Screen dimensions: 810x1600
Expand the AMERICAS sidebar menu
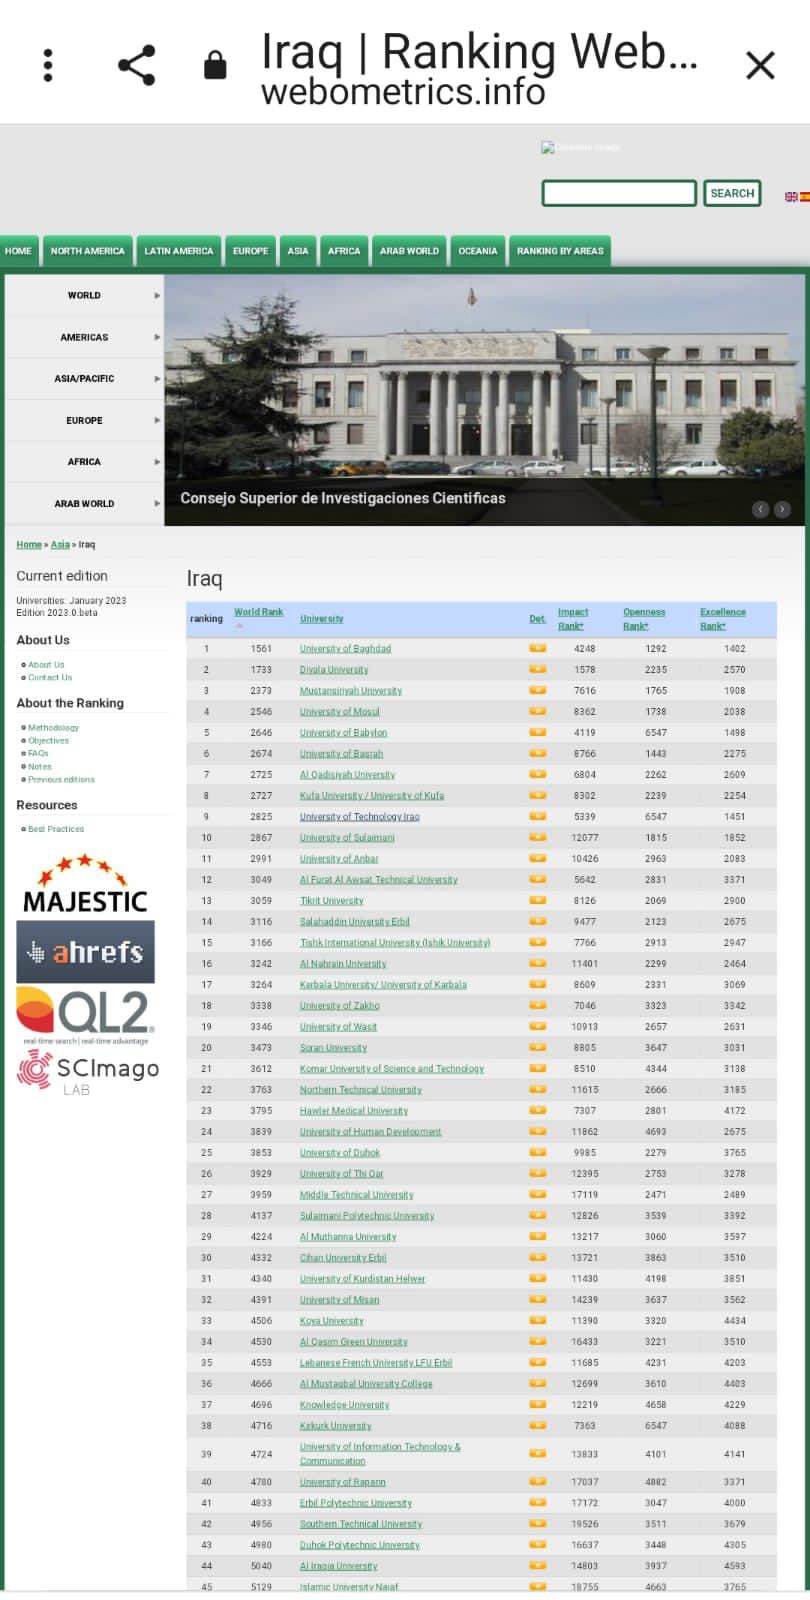click(x=85, y=337)
